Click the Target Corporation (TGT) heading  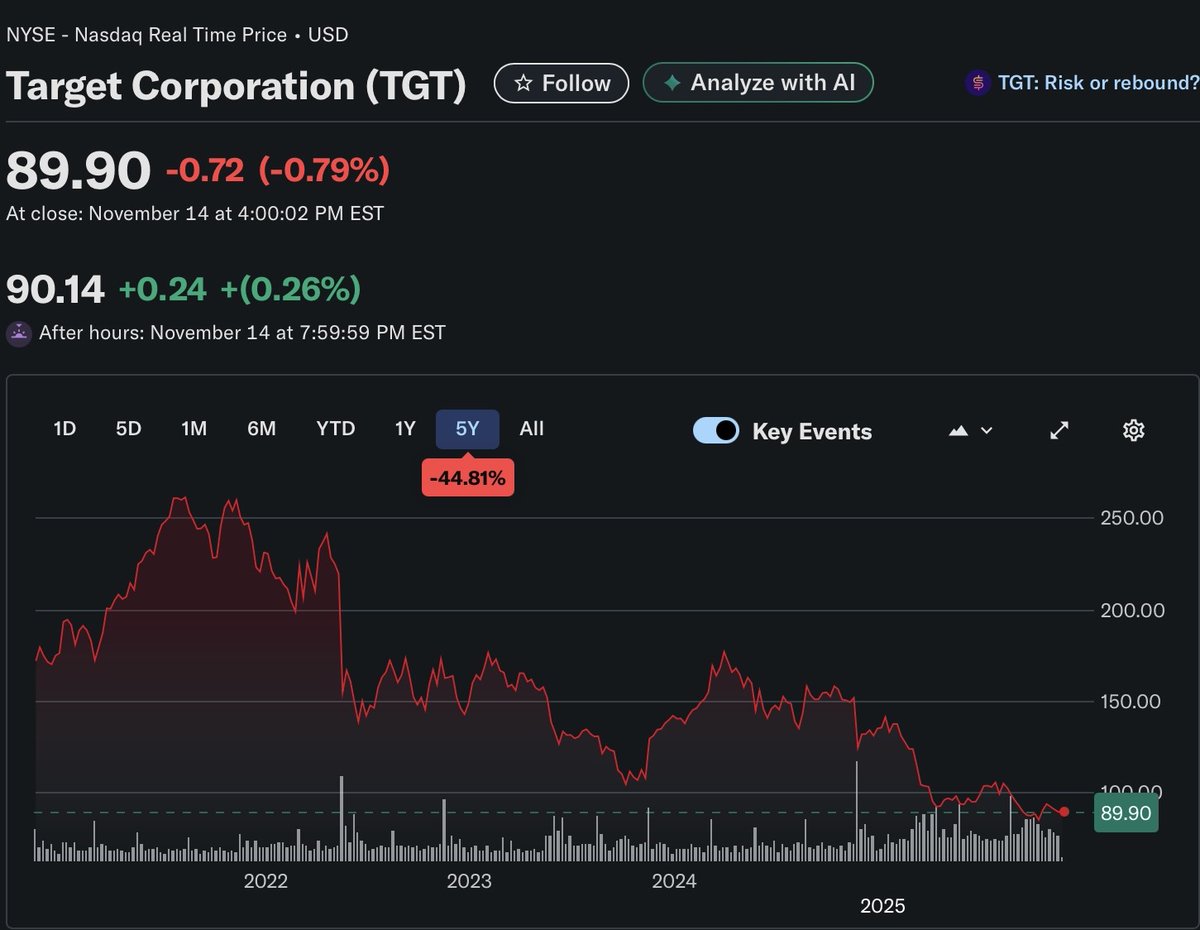(237, 86)
